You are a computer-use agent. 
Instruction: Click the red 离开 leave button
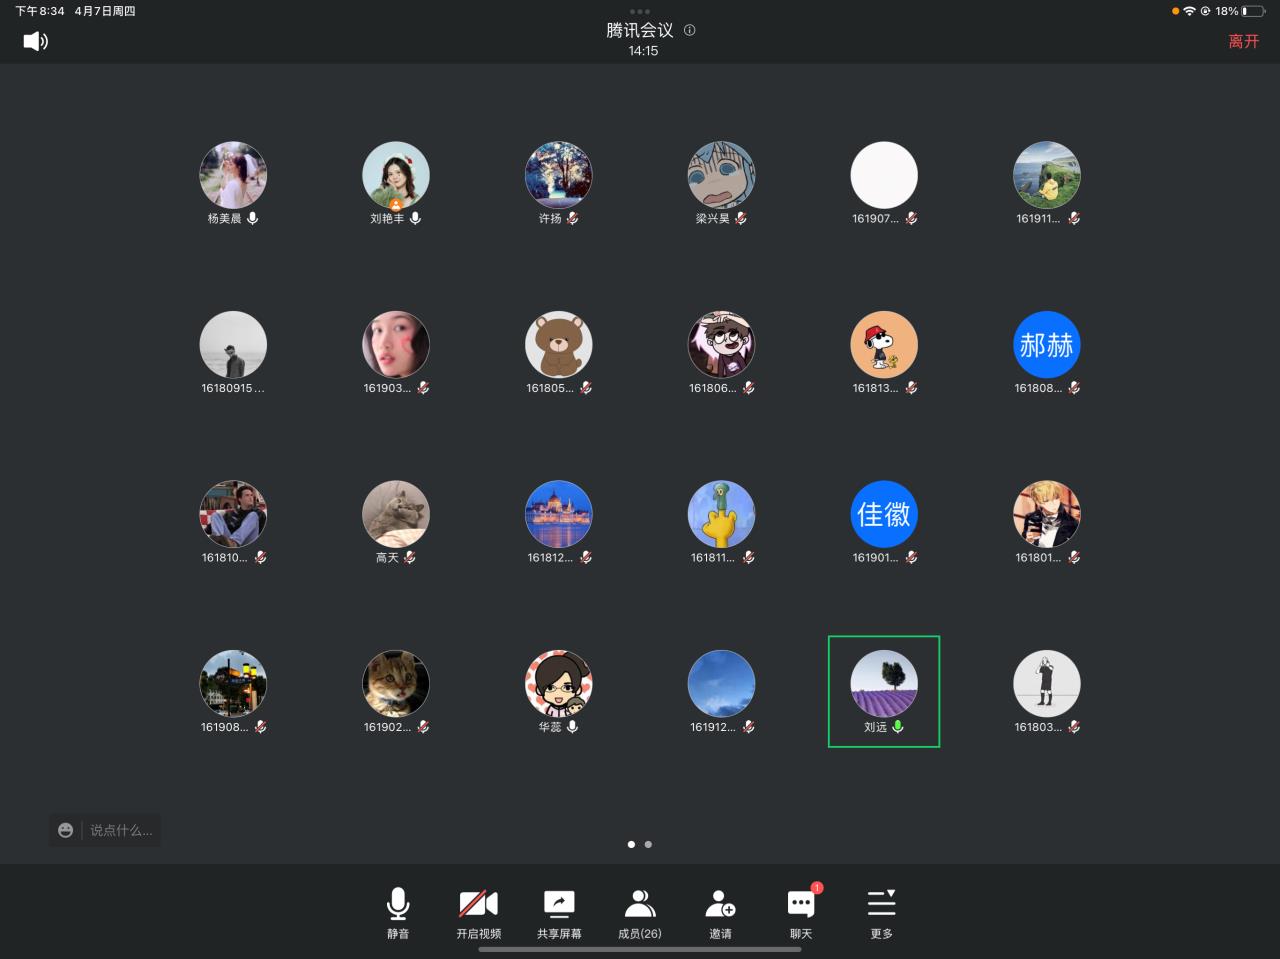pyautogui.click(x=1243, y=41)
